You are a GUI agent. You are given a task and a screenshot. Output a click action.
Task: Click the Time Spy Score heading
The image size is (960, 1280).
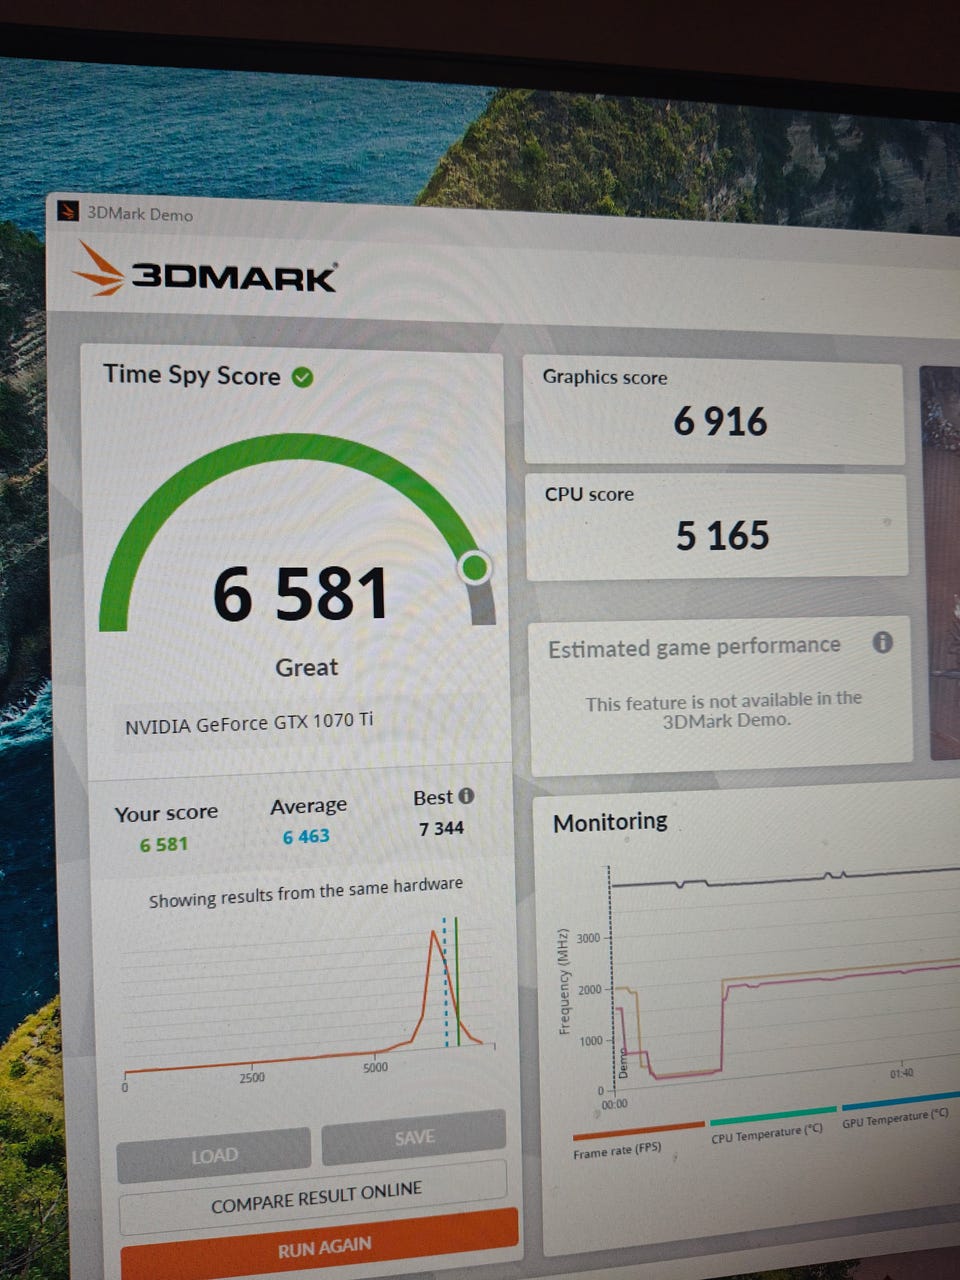[x=191, y=376]
